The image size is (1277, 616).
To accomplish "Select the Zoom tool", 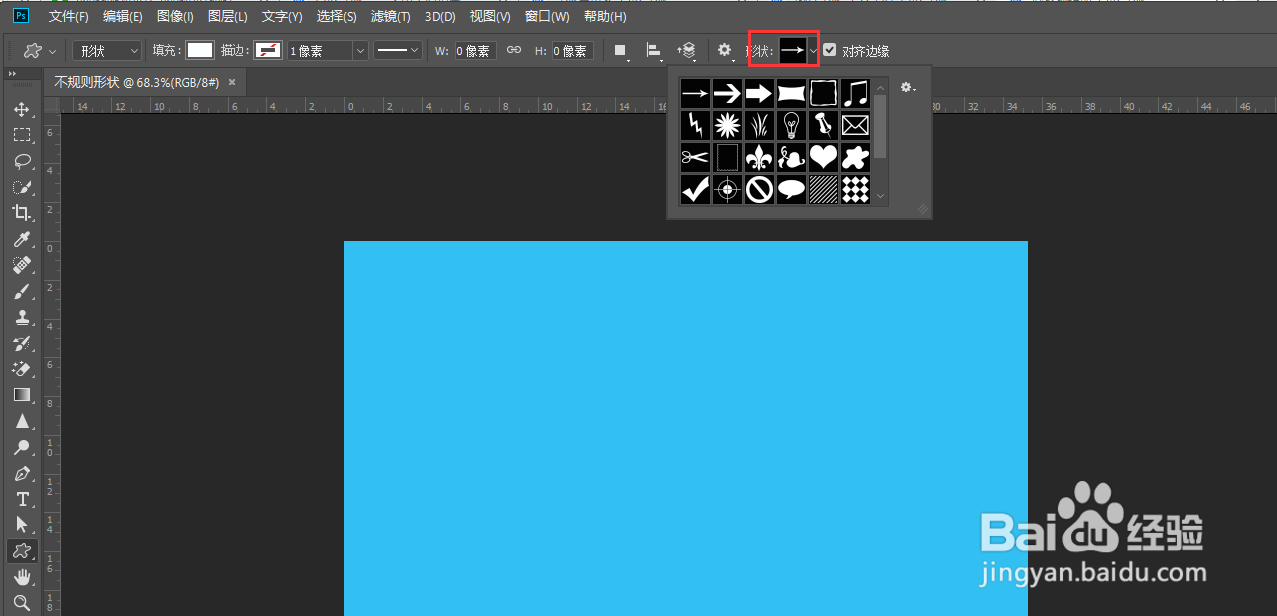I will (x=22, y=603).
